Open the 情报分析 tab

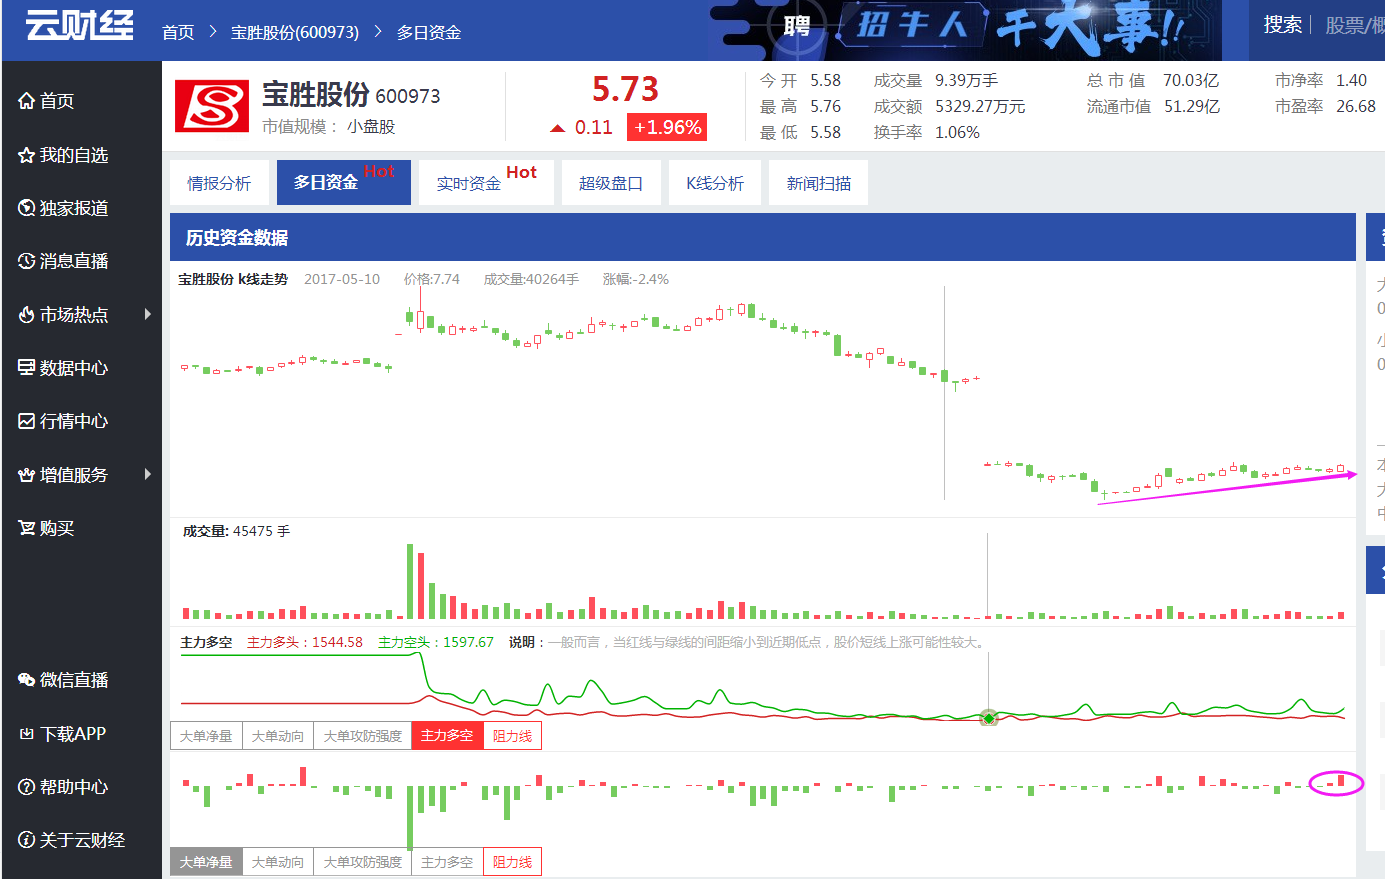(x=219, y=183)
